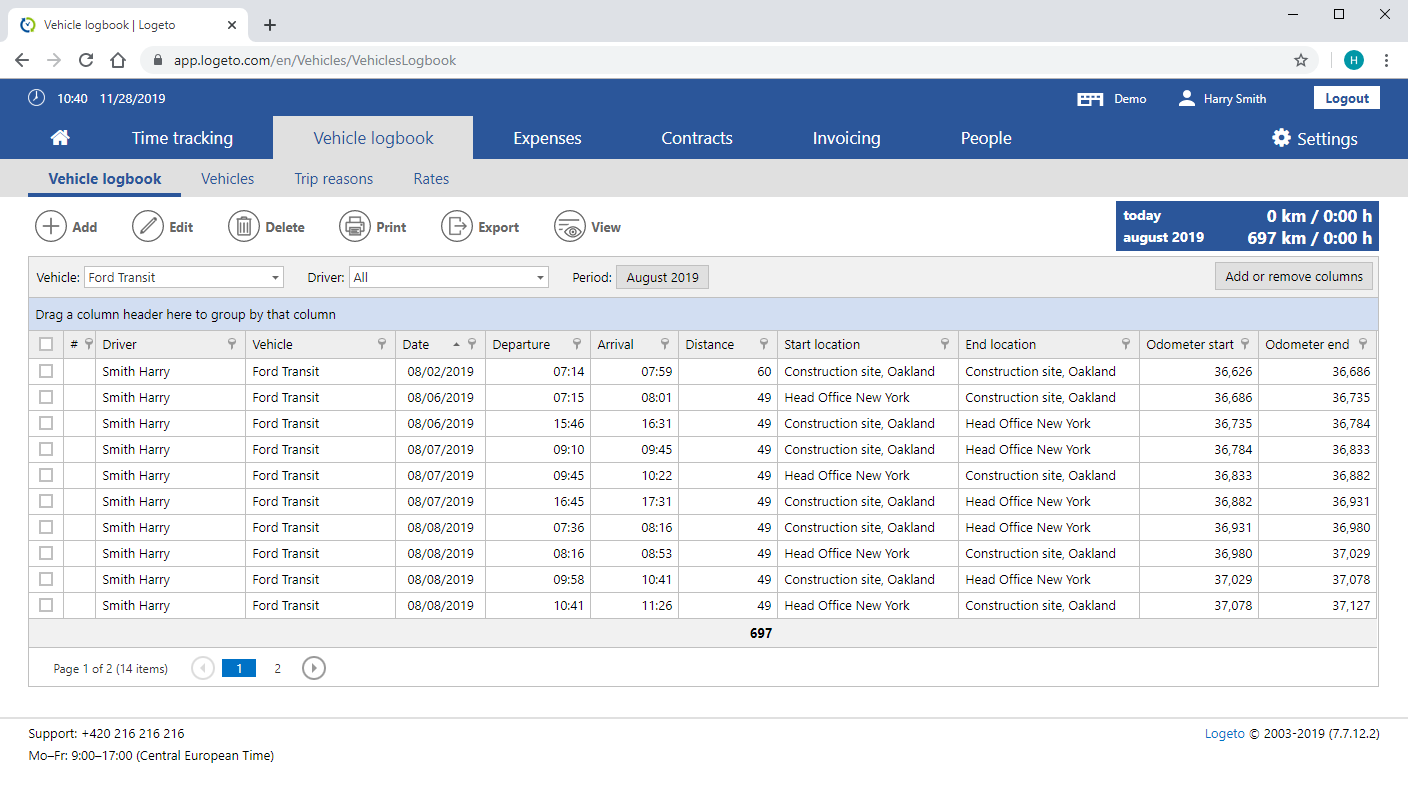Open the Driver dropdown showing All
1408x797 pixels.
(x=449, y=277)
